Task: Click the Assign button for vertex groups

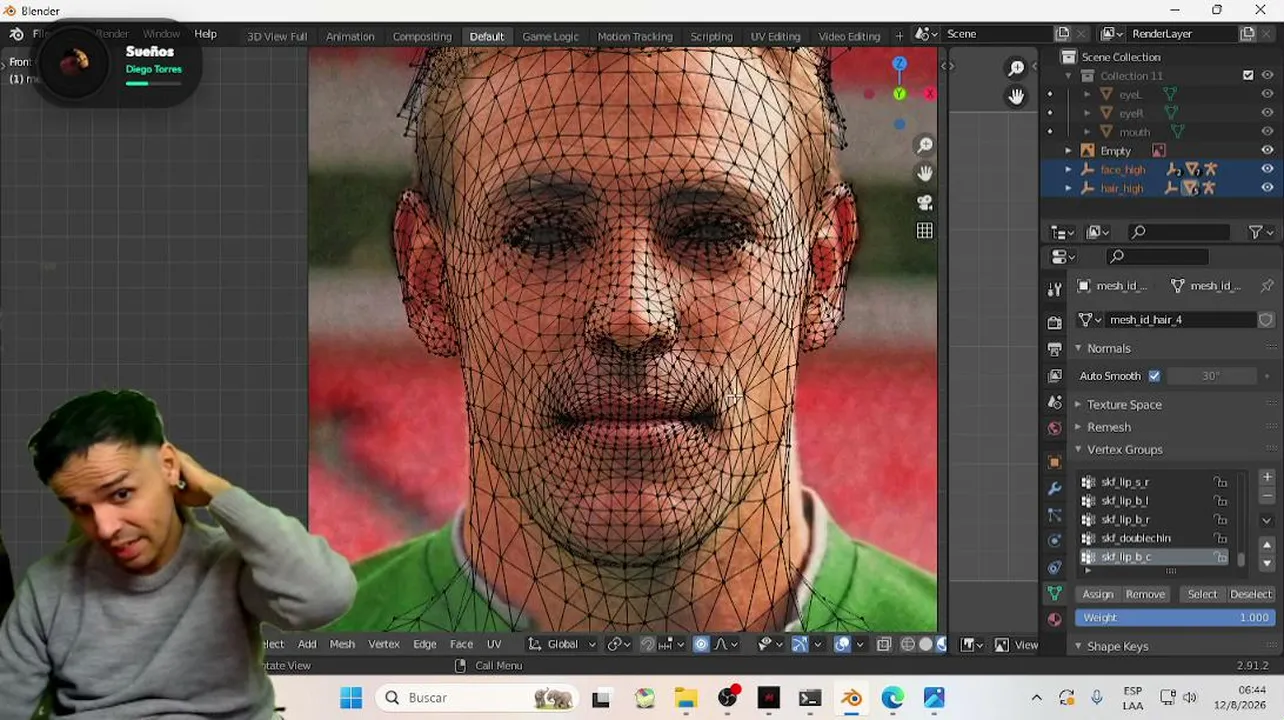Action: (1097, 594)
